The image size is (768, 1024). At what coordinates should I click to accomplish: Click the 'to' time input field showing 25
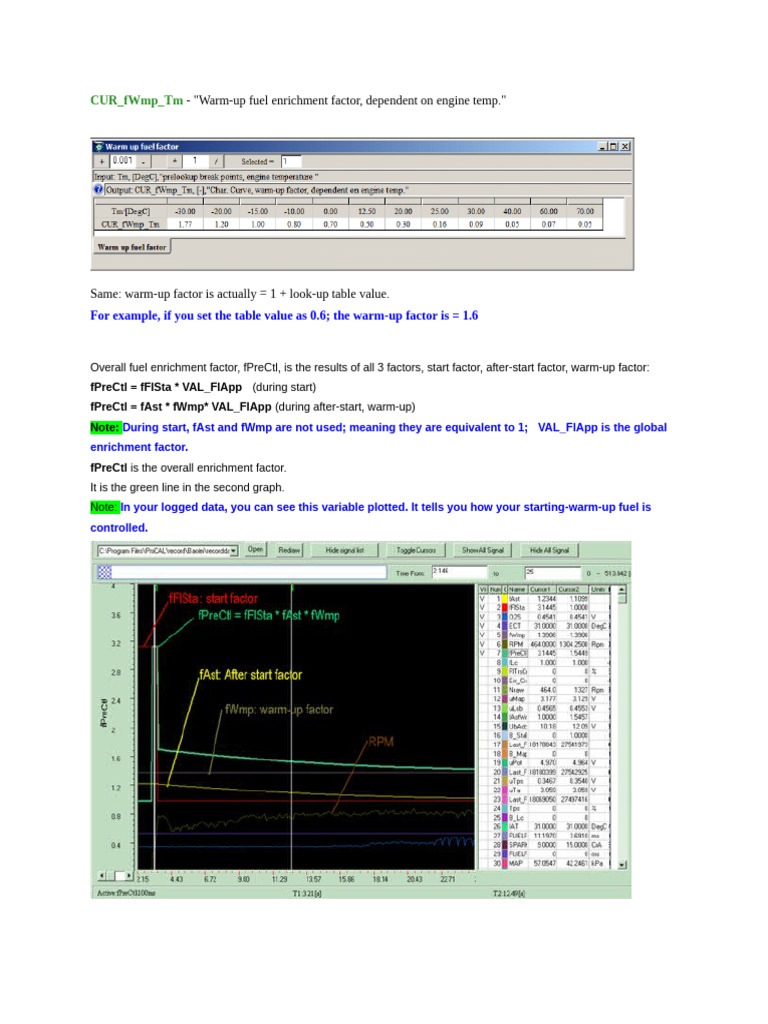coord(552,573)
